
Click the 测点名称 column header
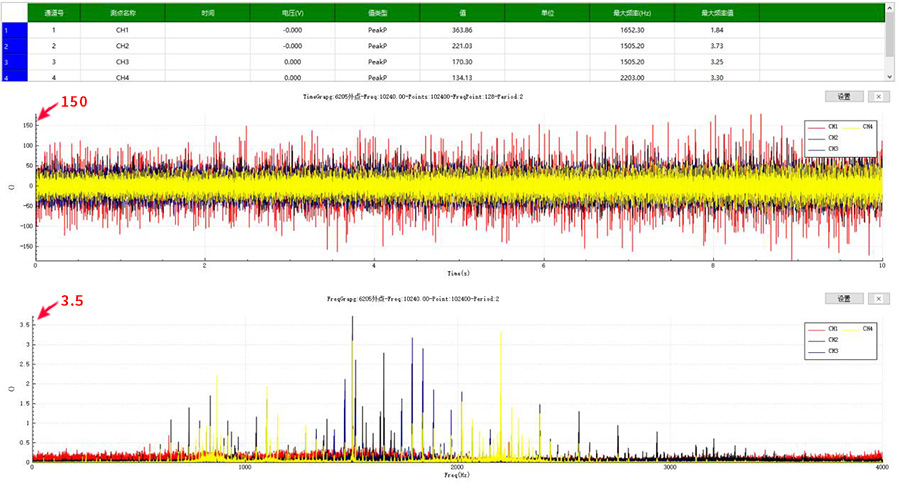point(122,14)
